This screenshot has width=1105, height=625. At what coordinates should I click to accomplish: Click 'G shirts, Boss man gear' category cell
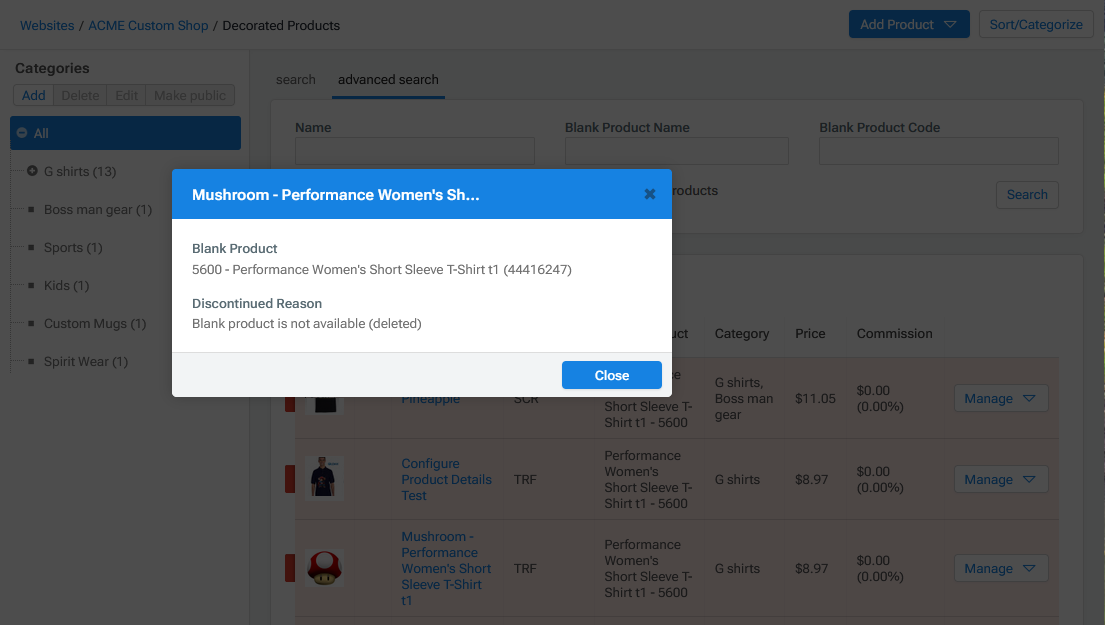(x=743, y=398)
